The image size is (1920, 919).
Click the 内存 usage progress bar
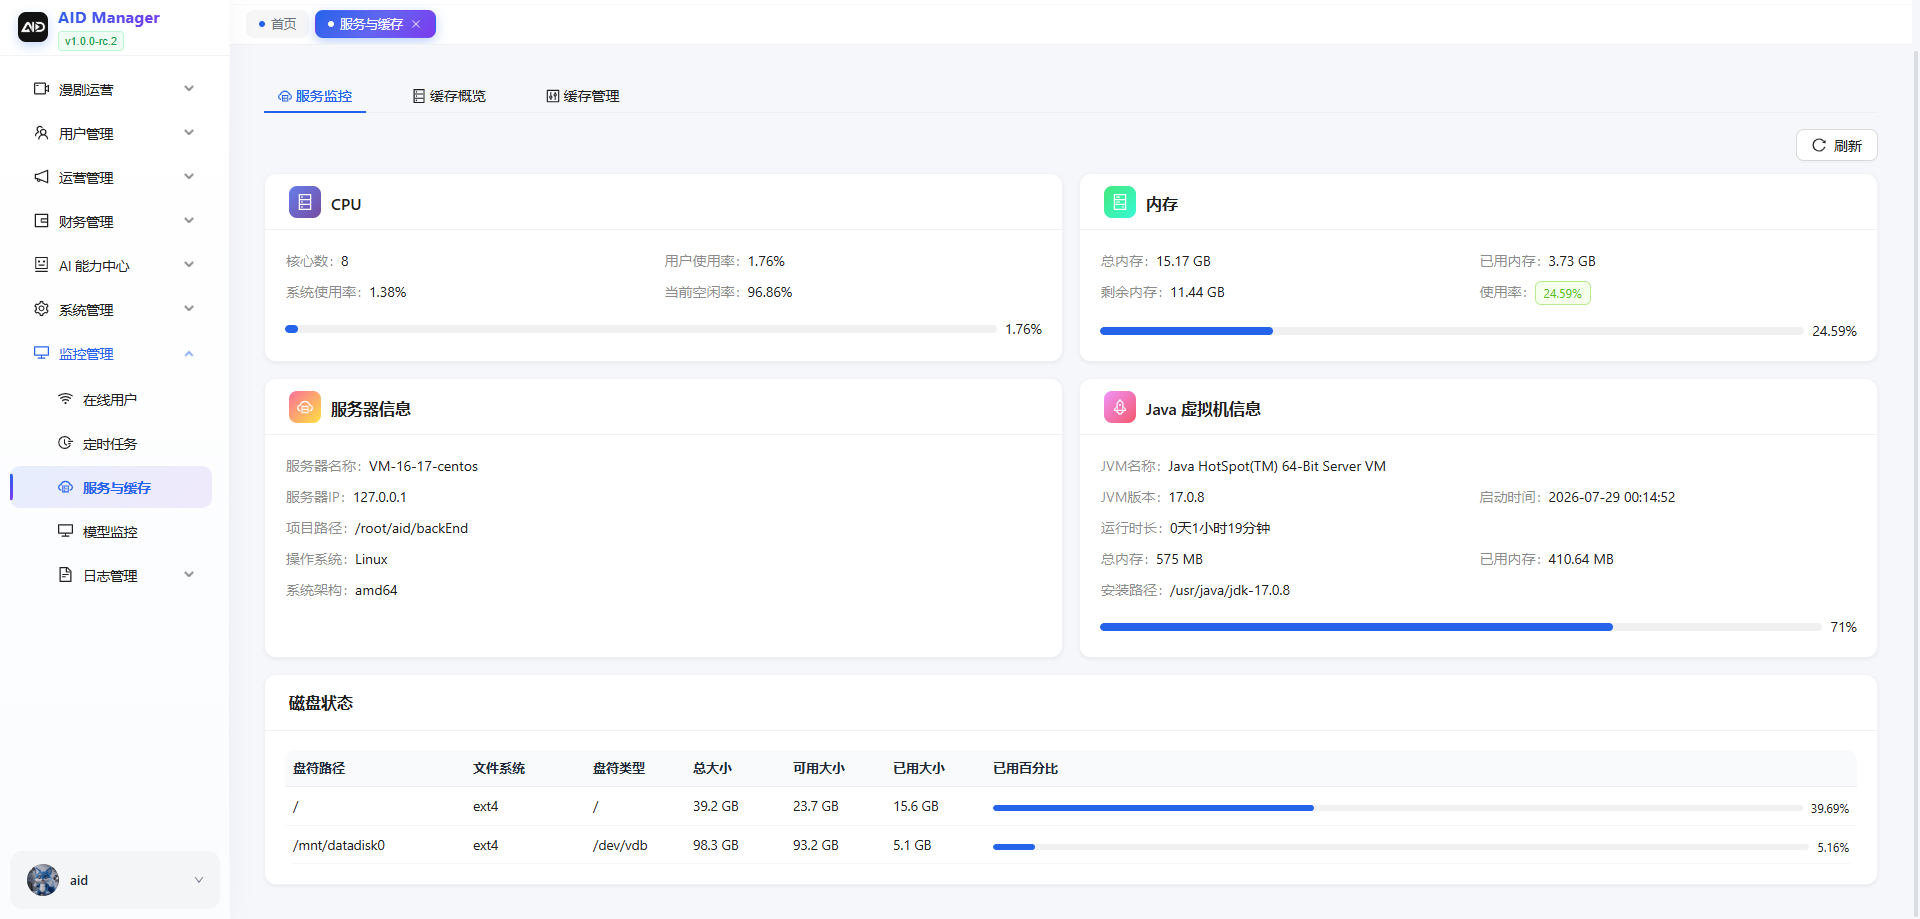point(1452,331)
